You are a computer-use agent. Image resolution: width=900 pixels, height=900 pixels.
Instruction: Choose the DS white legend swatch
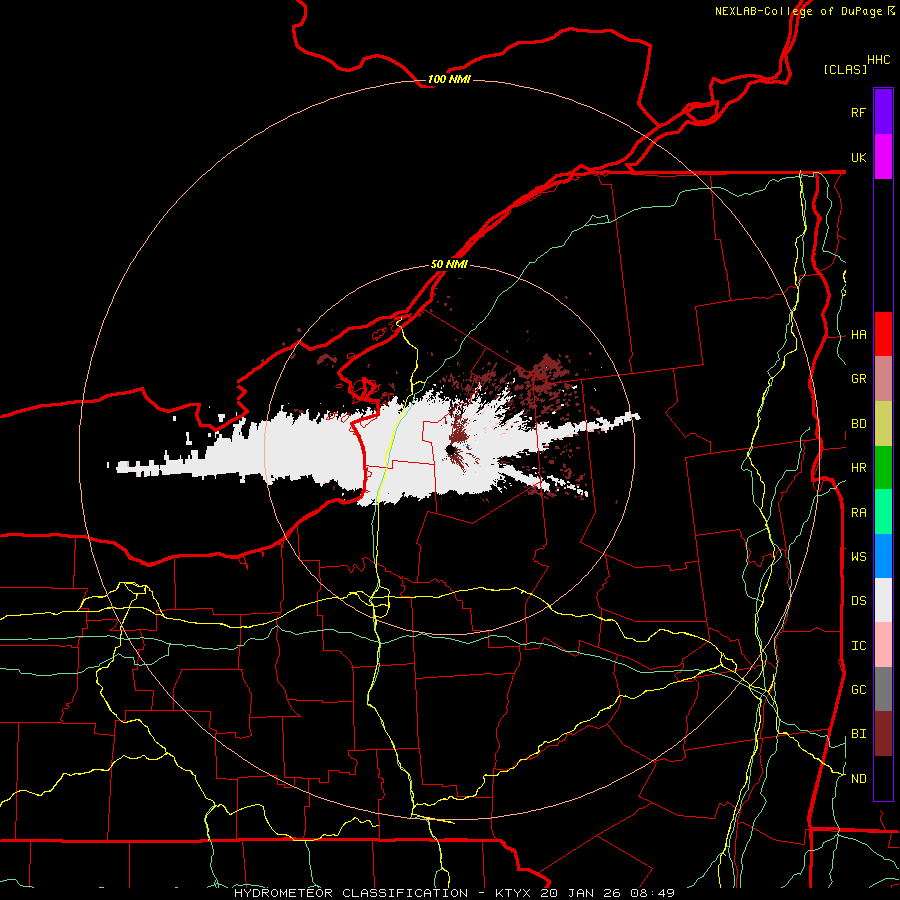point(883,600)
